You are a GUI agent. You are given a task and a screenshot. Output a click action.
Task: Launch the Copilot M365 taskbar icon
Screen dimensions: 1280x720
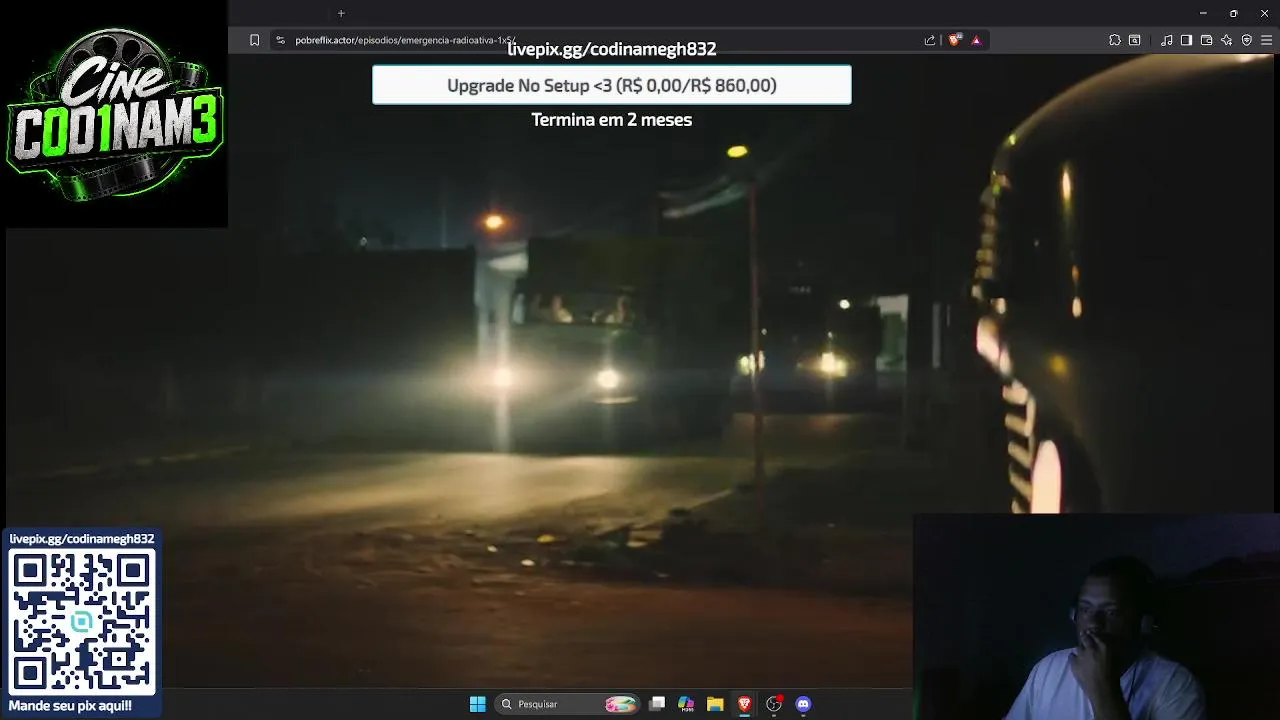(686, 704)
